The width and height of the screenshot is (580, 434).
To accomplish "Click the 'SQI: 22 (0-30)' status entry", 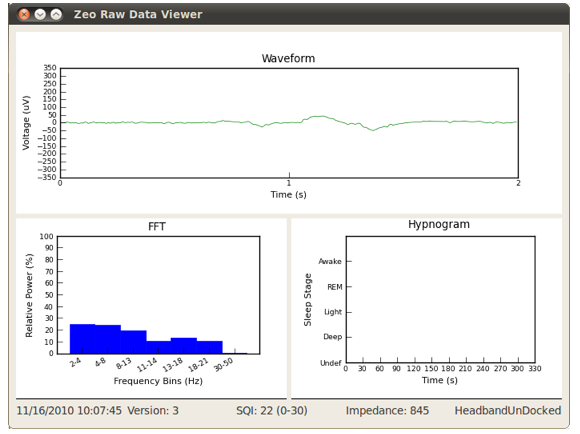I will tap(272, 410).
